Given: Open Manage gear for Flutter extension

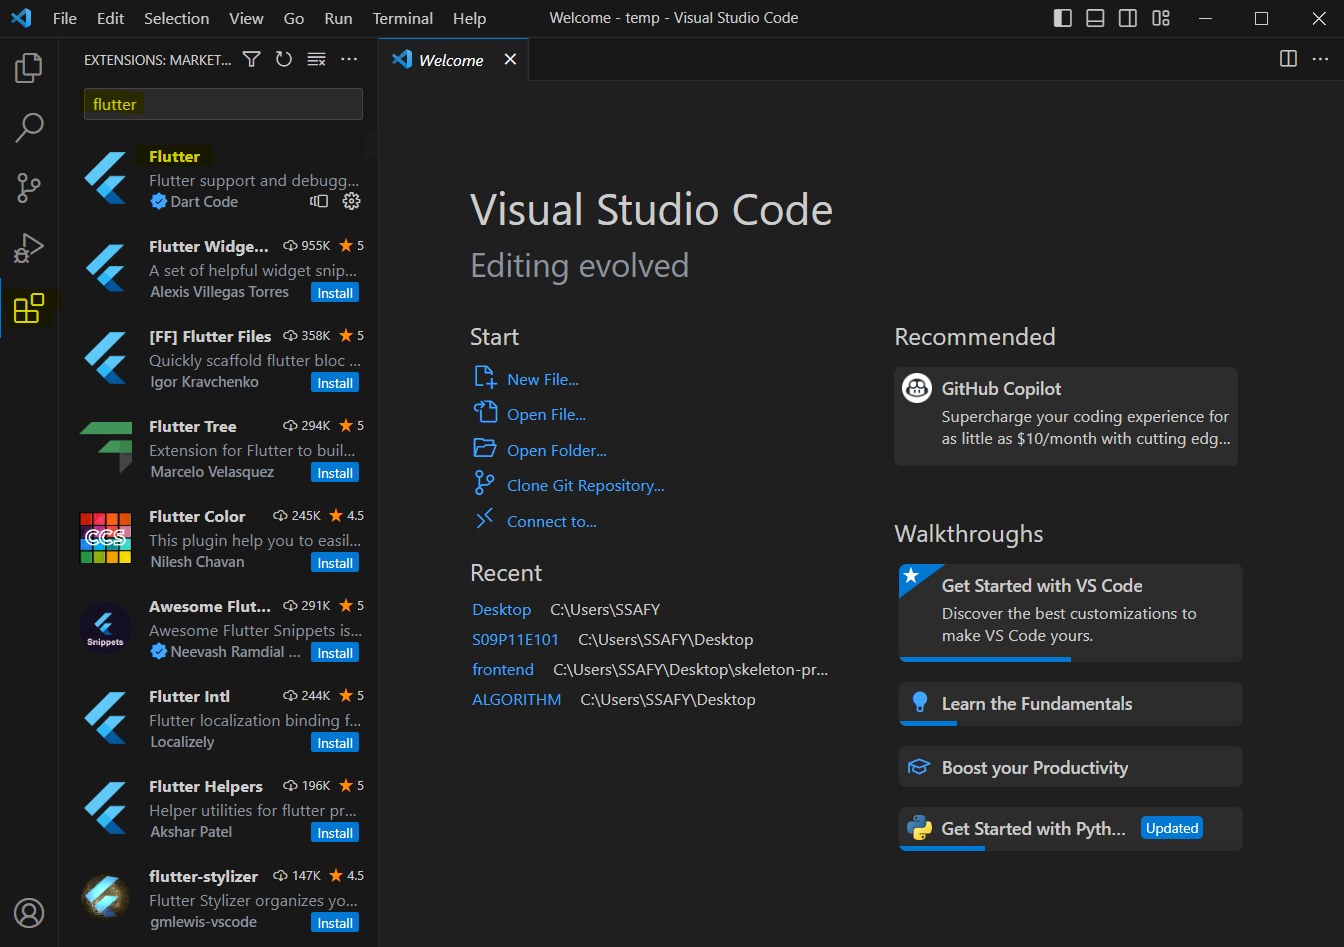Looking at the screenshot, I should click(351, 201).
